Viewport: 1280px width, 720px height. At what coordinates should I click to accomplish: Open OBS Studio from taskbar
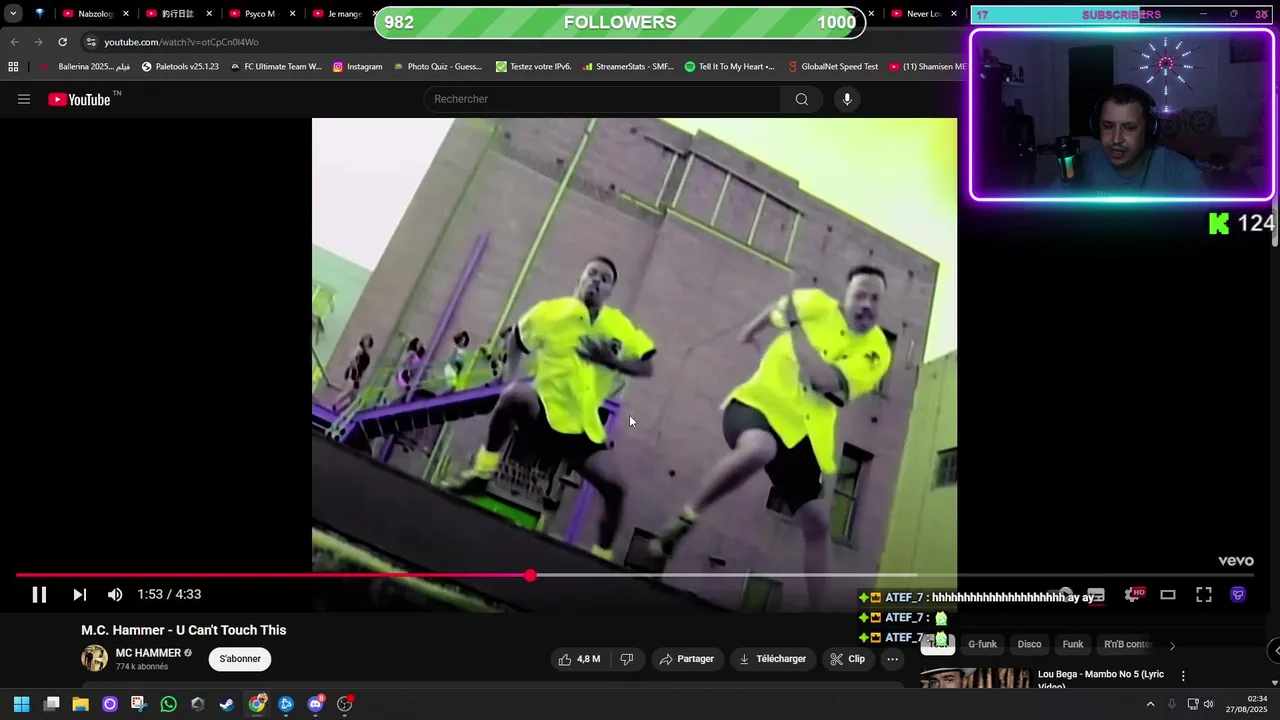(345, 704)
